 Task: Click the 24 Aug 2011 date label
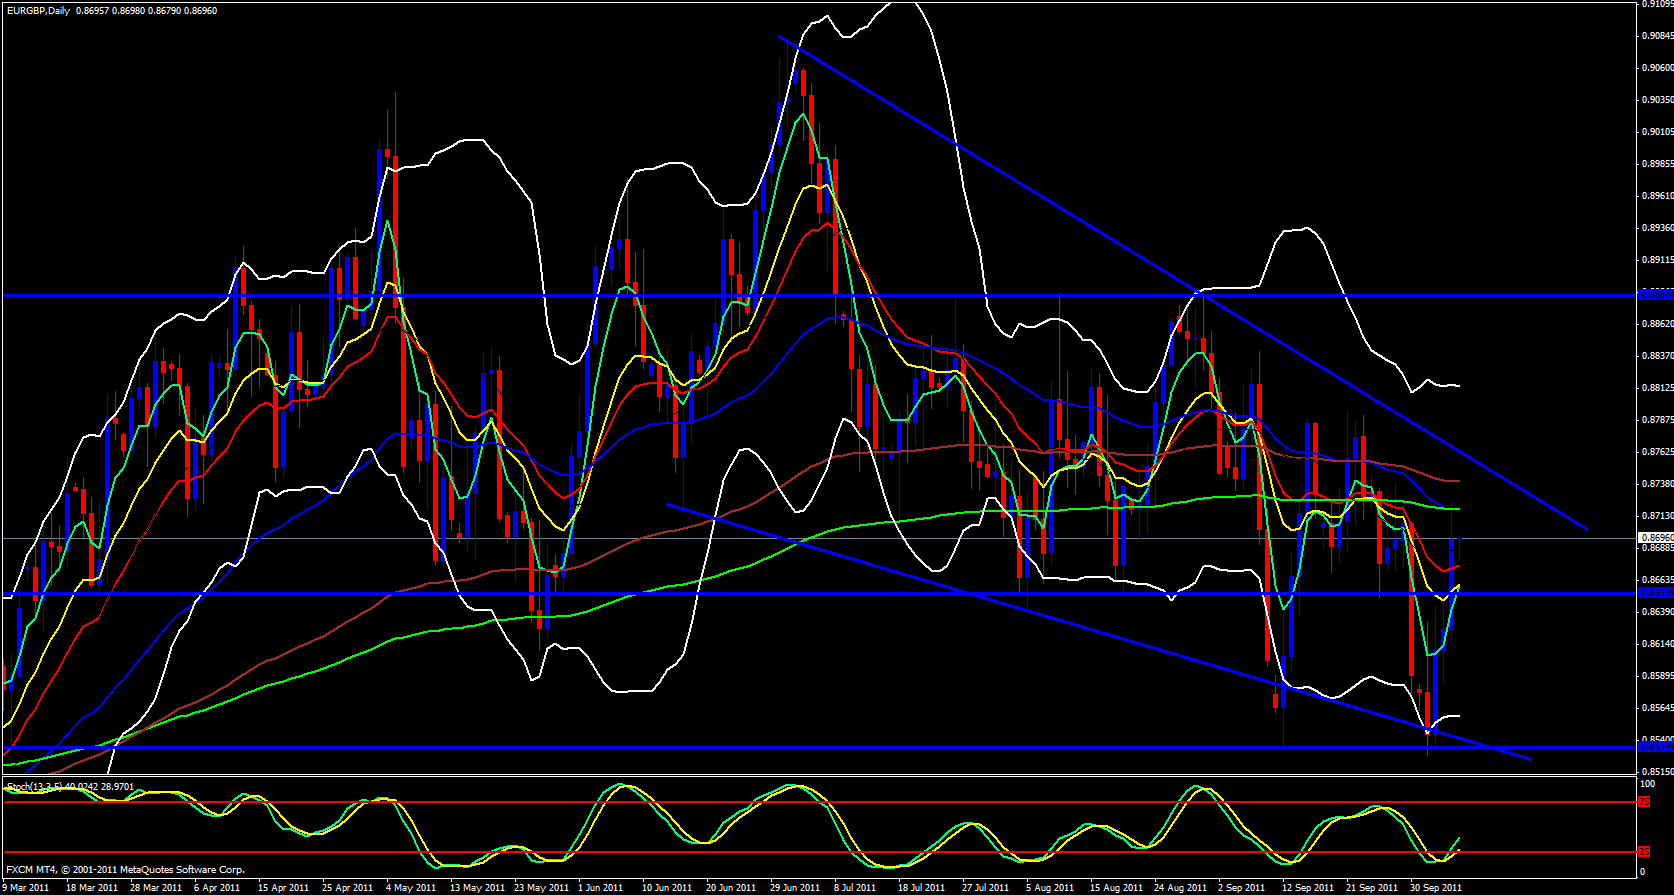click(x=1179, y=887)
